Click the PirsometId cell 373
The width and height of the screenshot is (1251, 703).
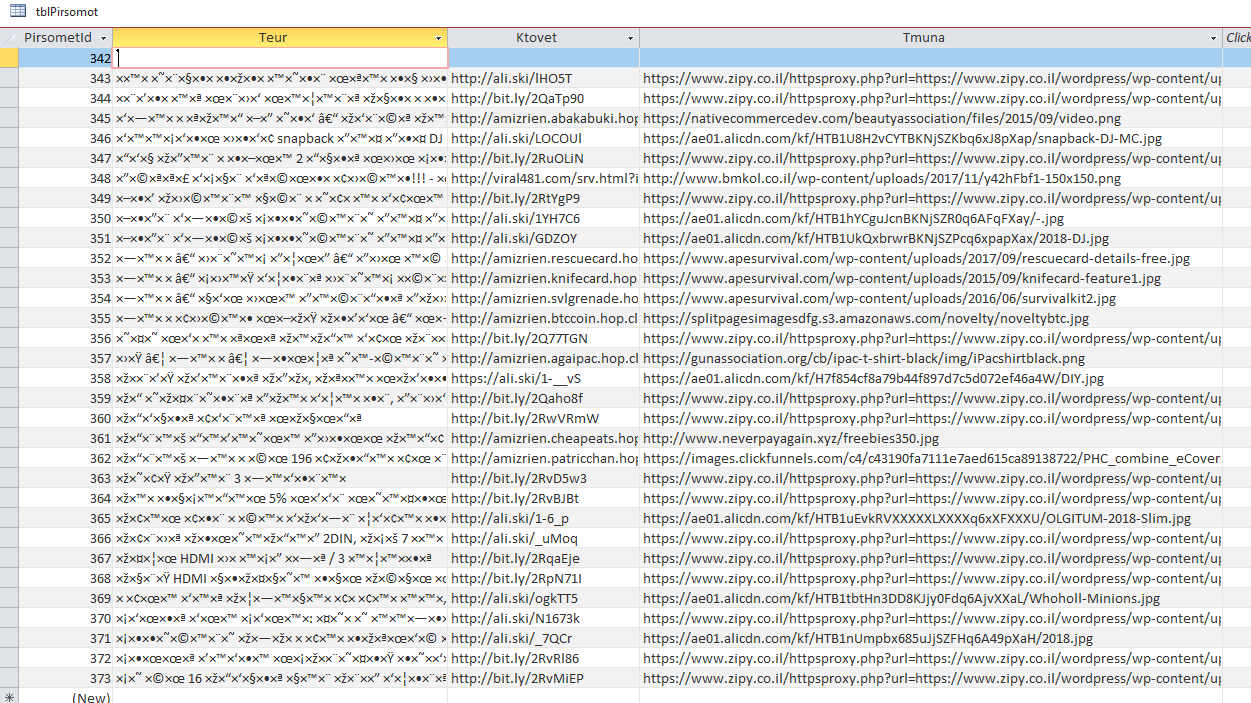(66, 678)
